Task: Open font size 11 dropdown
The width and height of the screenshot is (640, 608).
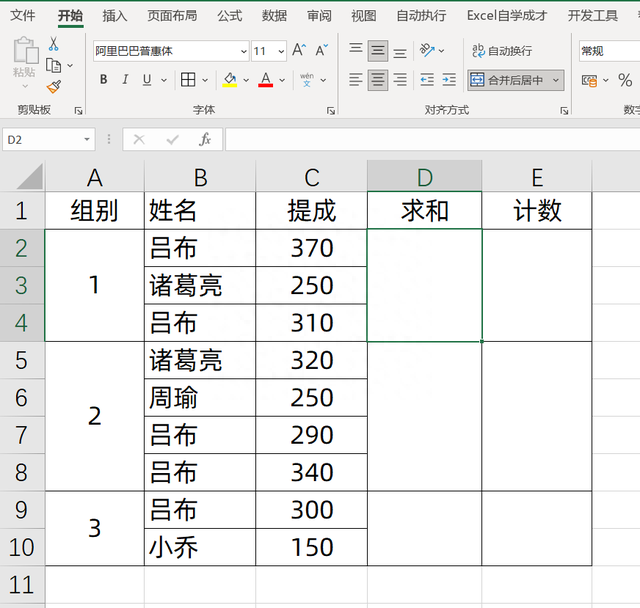Action: (281, 51)
